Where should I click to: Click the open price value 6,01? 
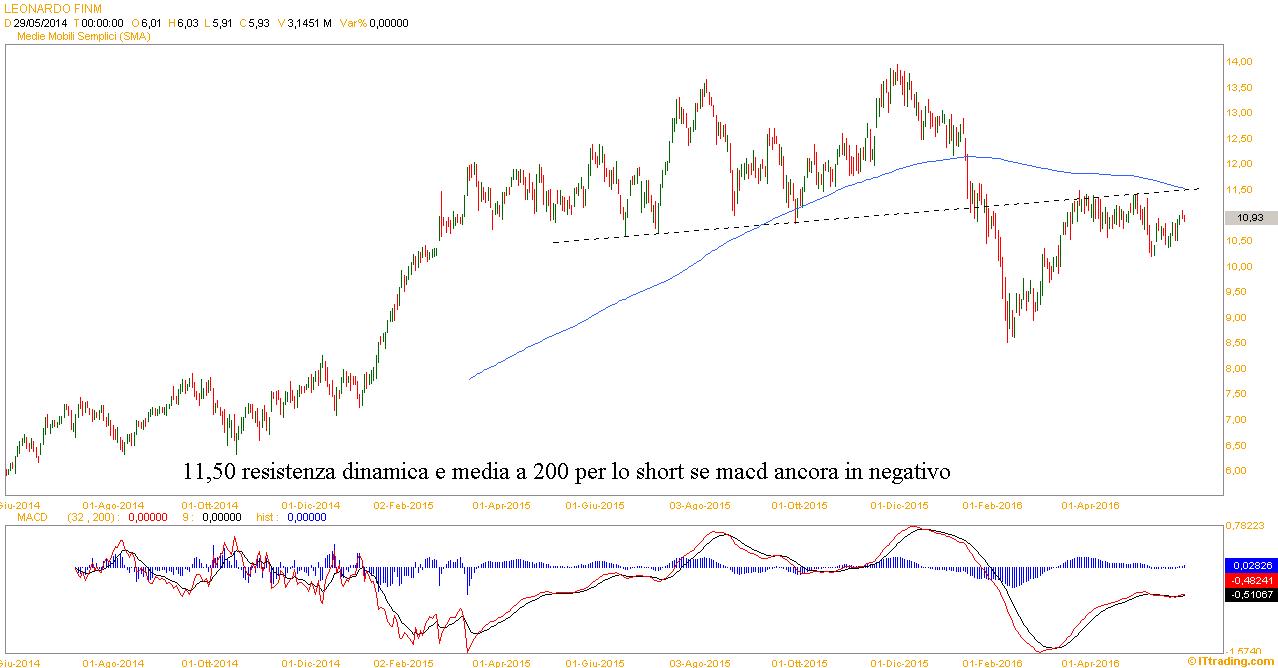pos(153,22)
